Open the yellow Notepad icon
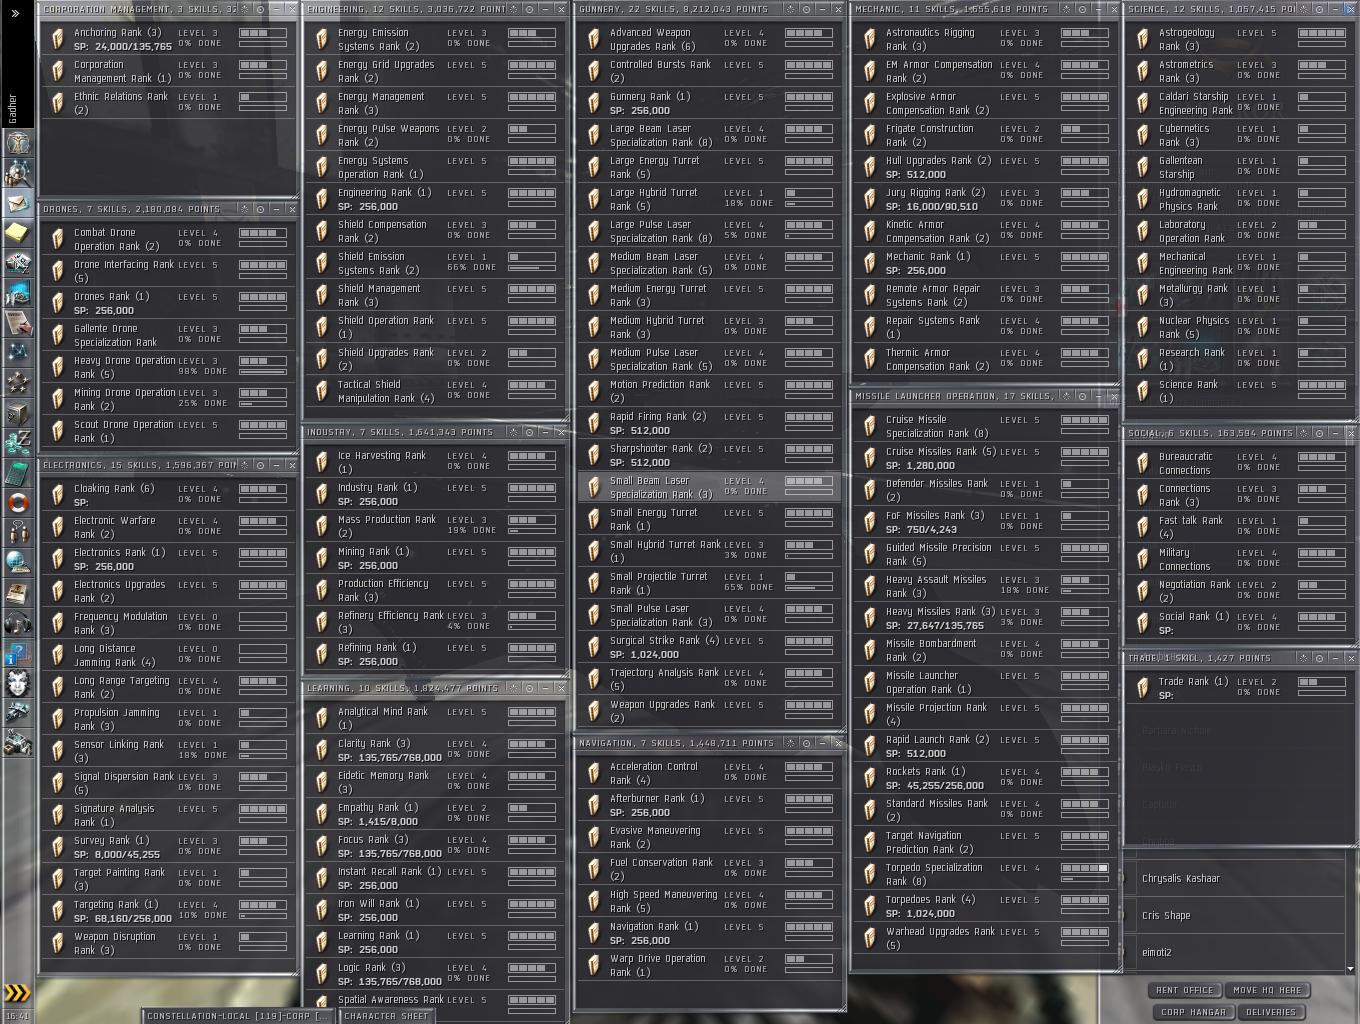Screen dimensions: 1360x1024 [x=17, y=232]
